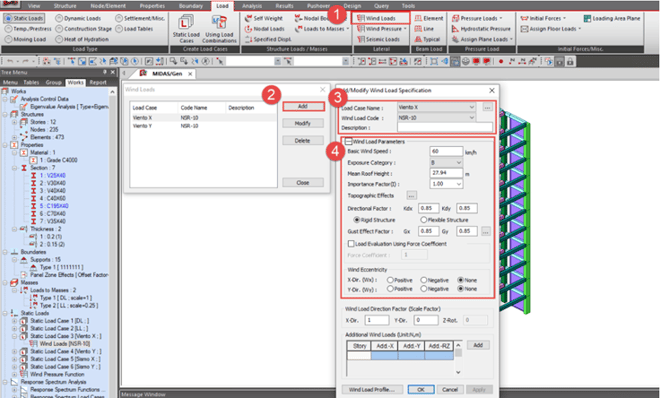Screen dimensions: 660x398
Task: Click the red record dot toolbar icon
Action: pos(501,61)
